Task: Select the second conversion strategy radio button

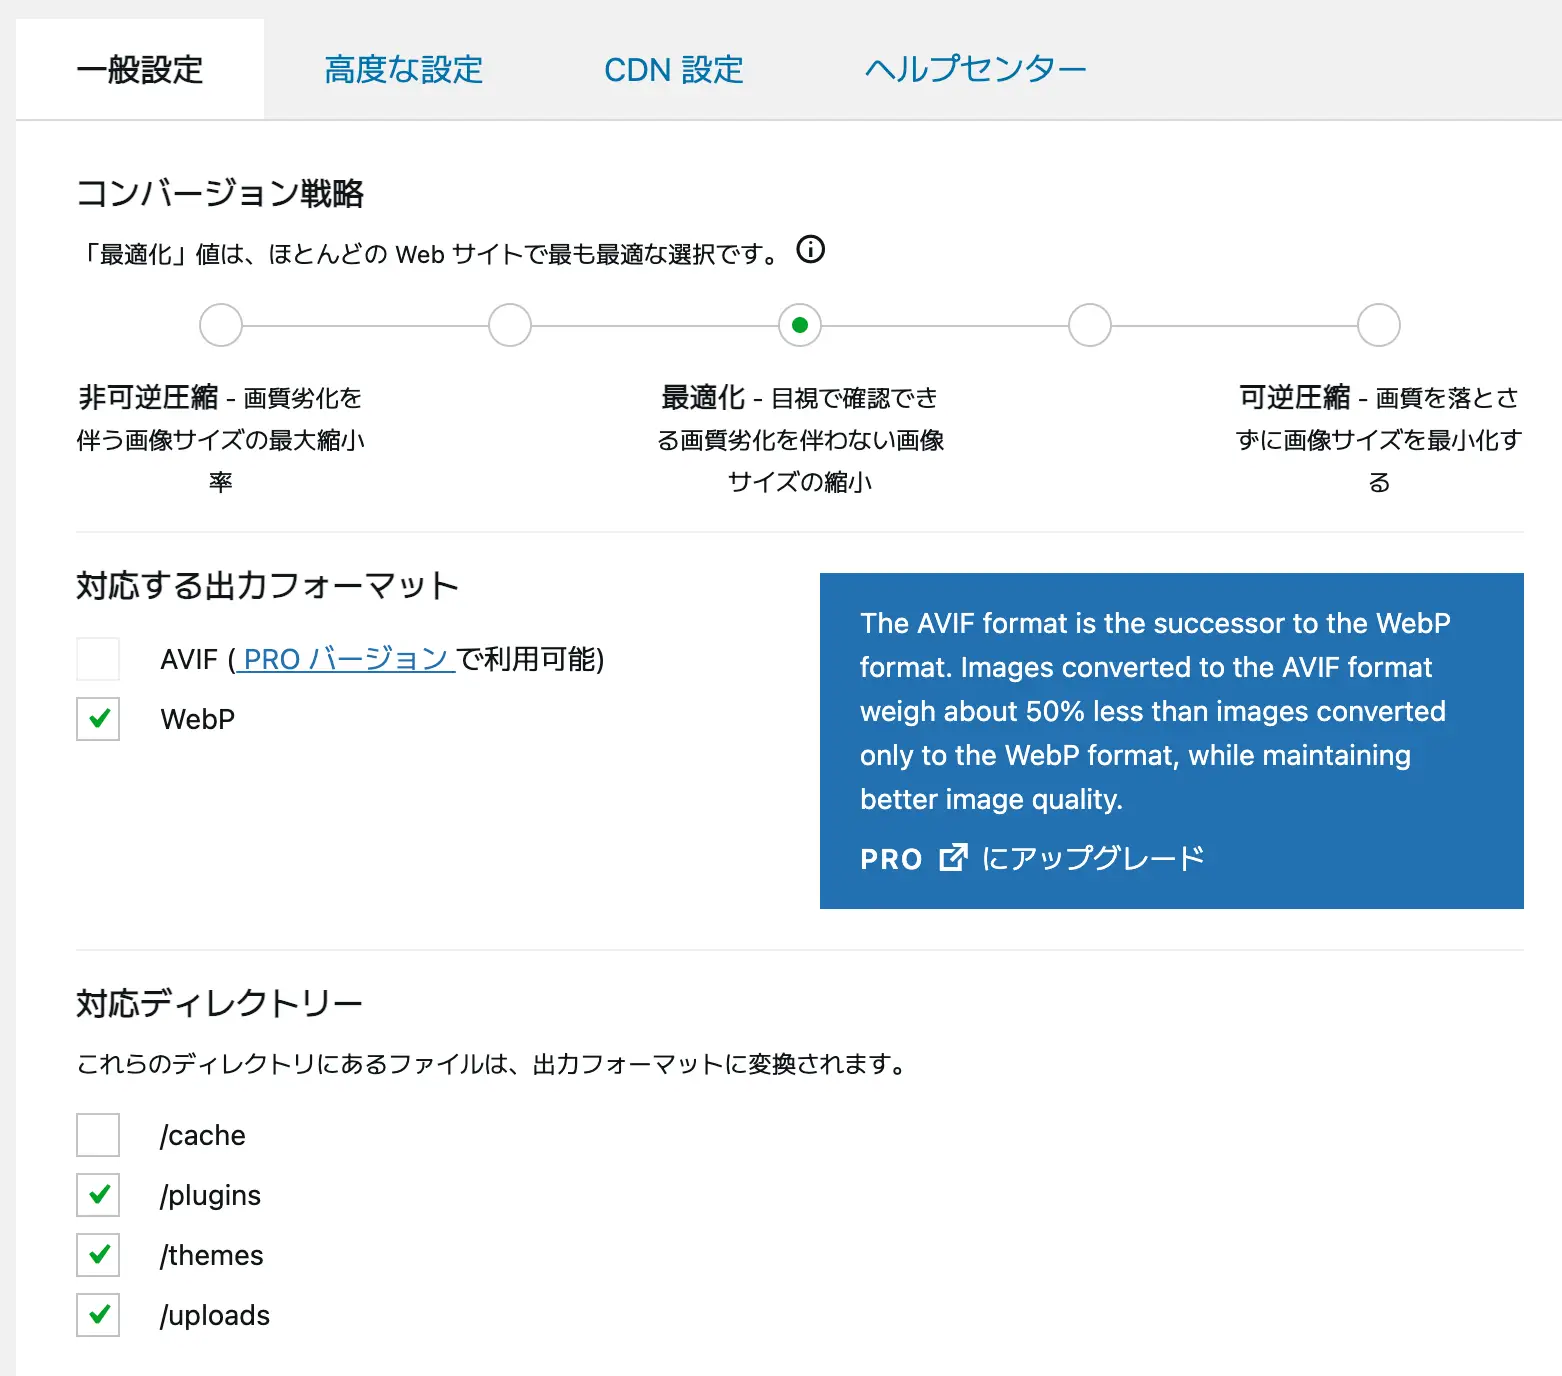Action: (510, 325)
